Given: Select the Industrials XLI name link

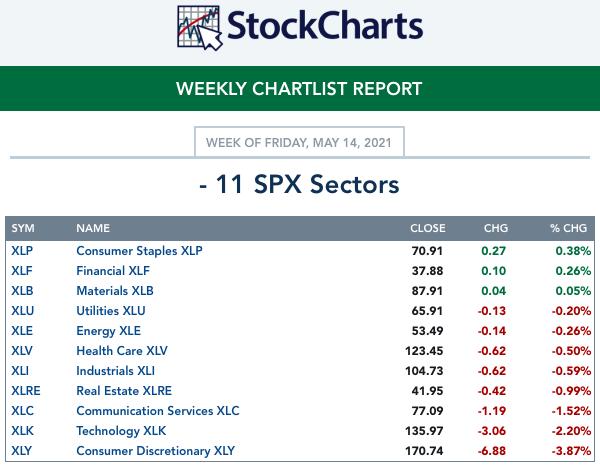Looking at the screenshot, I should coord(116,370).
